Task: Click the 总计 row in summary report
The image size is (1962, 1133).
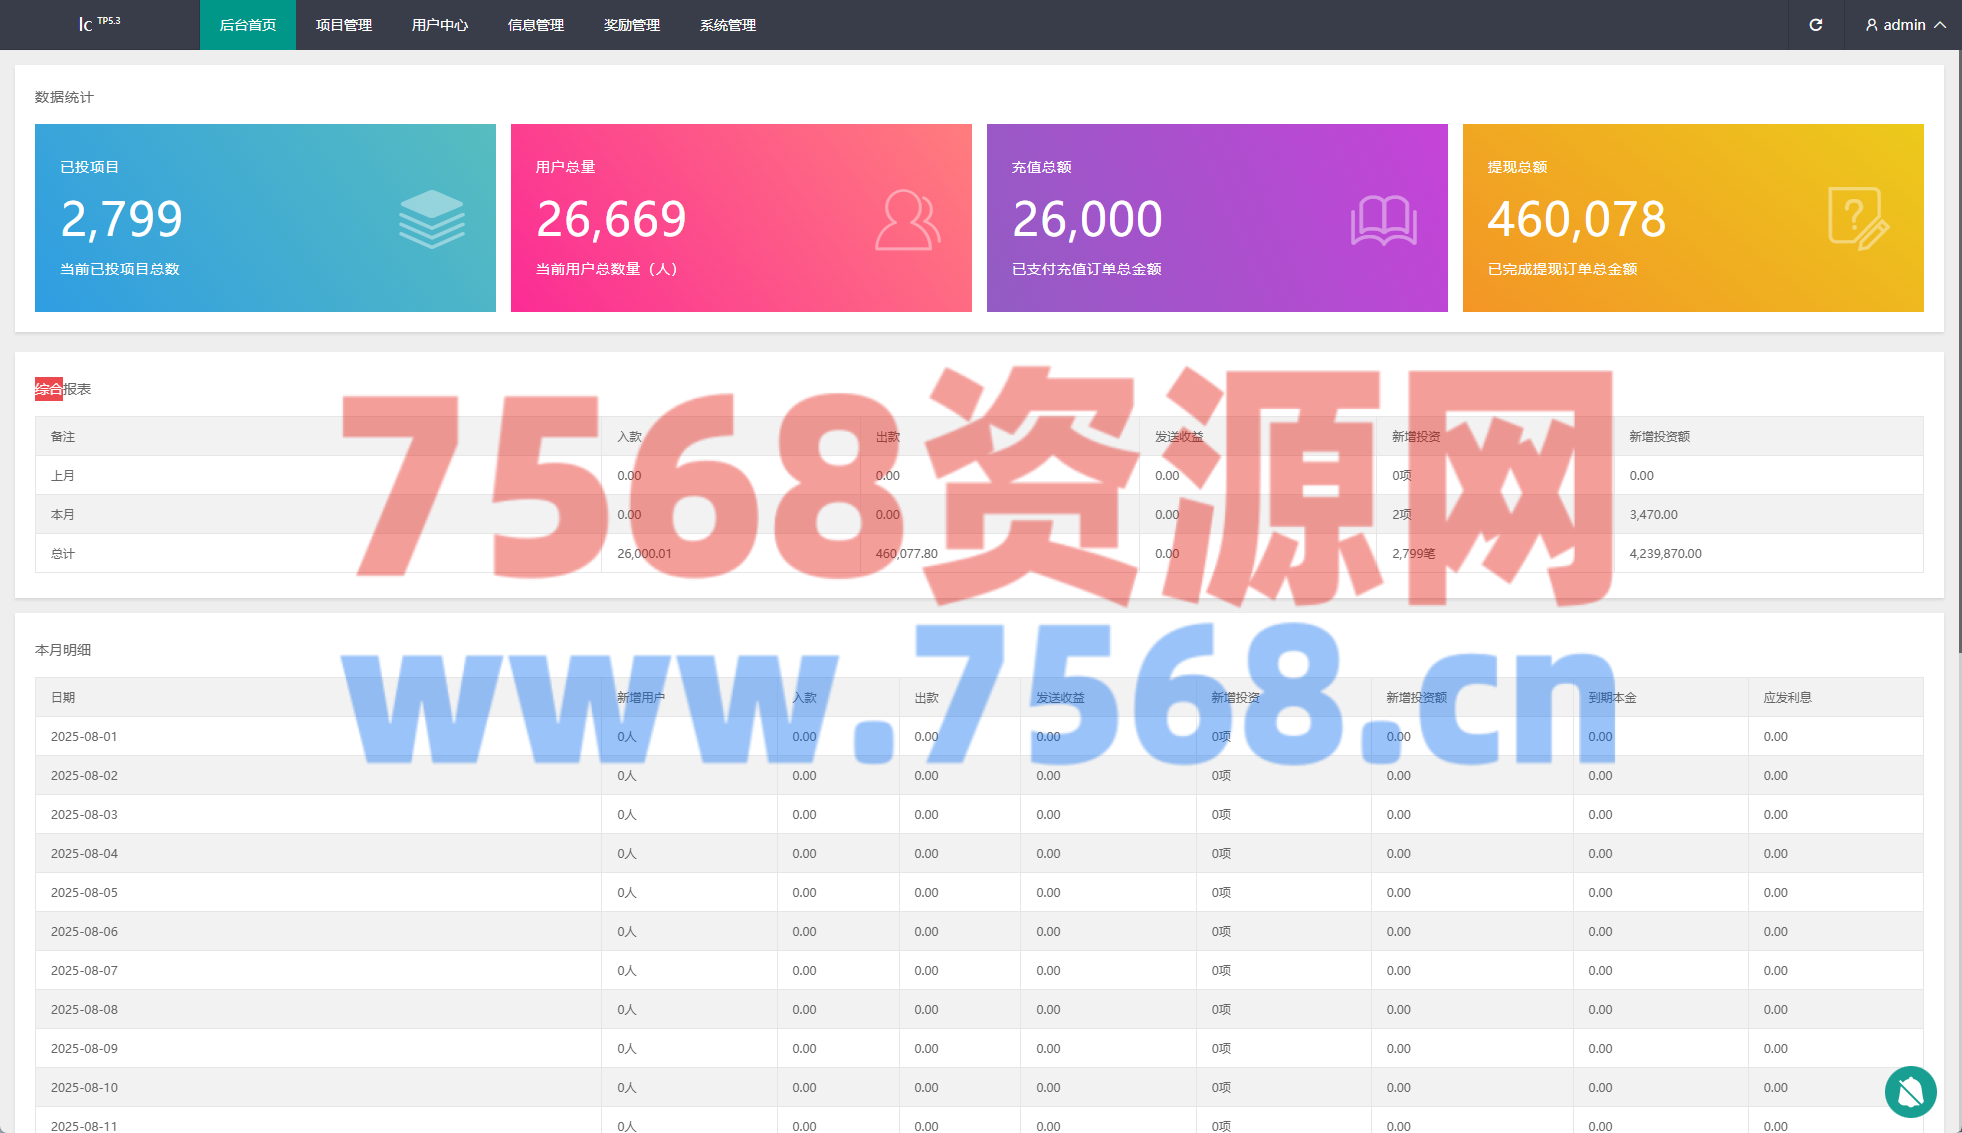Action: coord(63,553)
